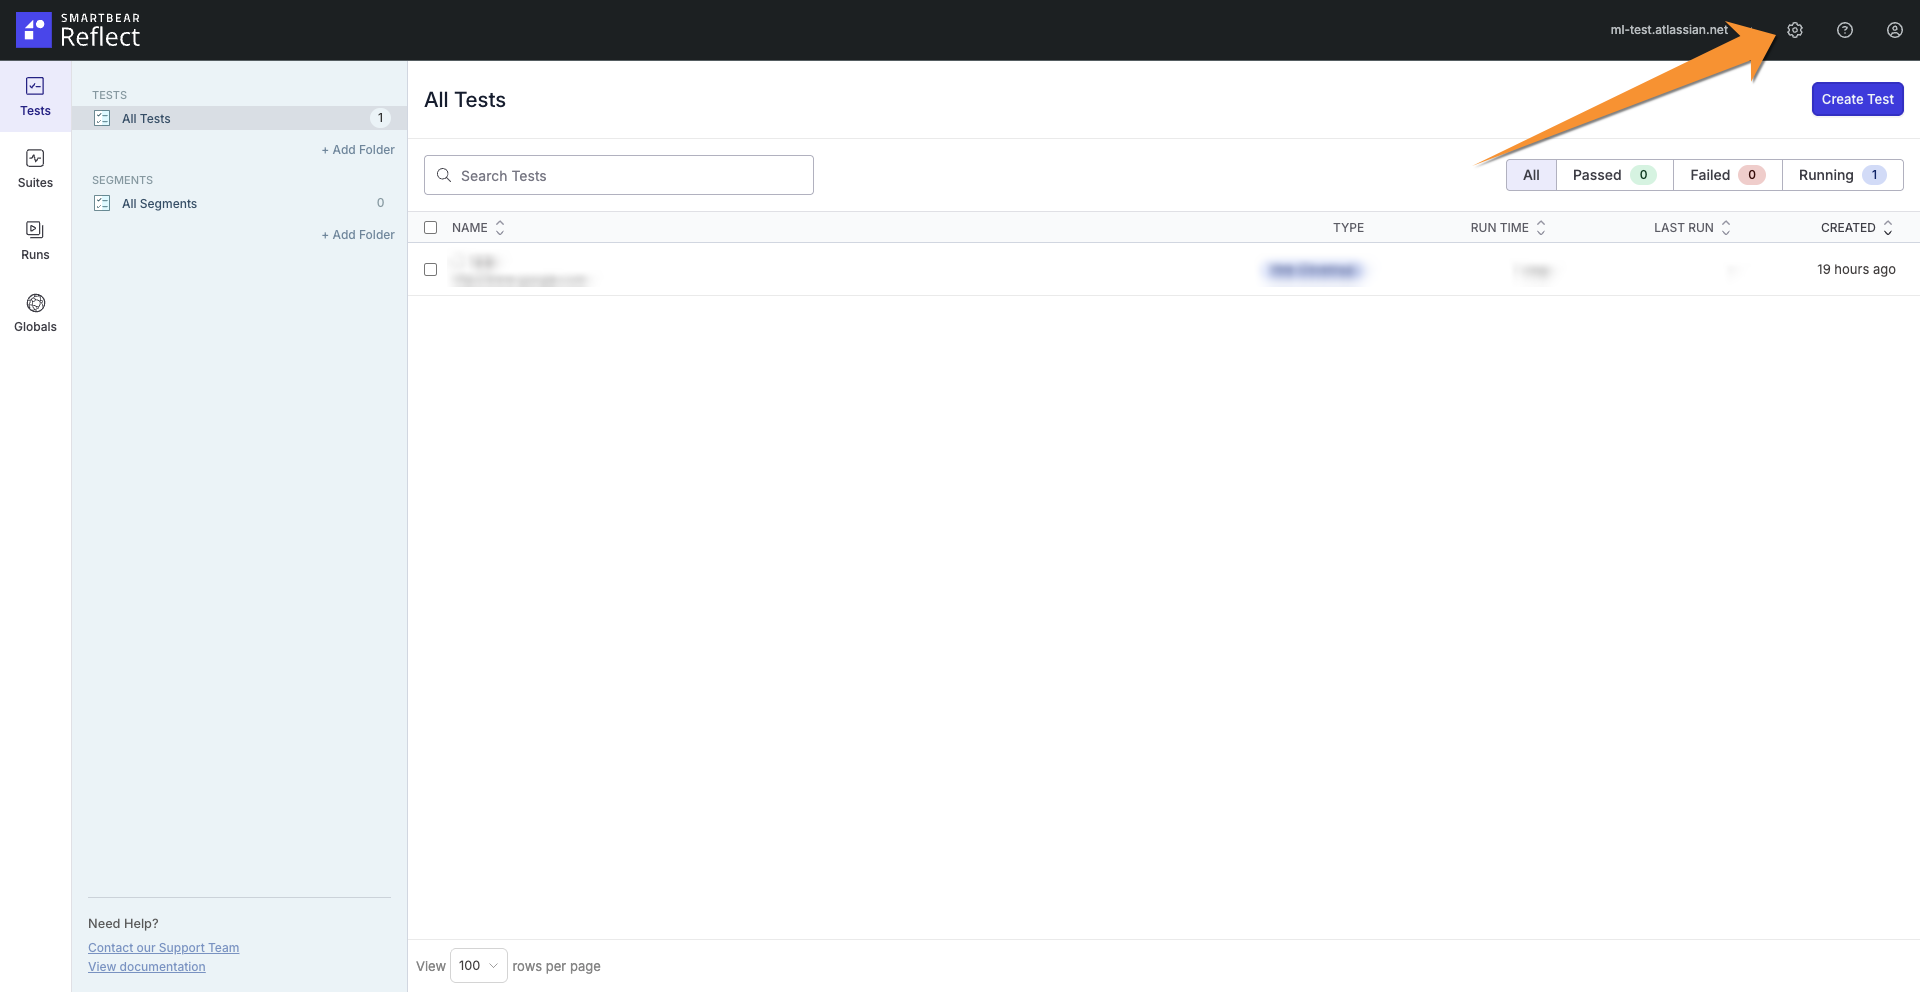Open the settings gear icon
Viewport: 1920px width, 992px height.
1794,30
